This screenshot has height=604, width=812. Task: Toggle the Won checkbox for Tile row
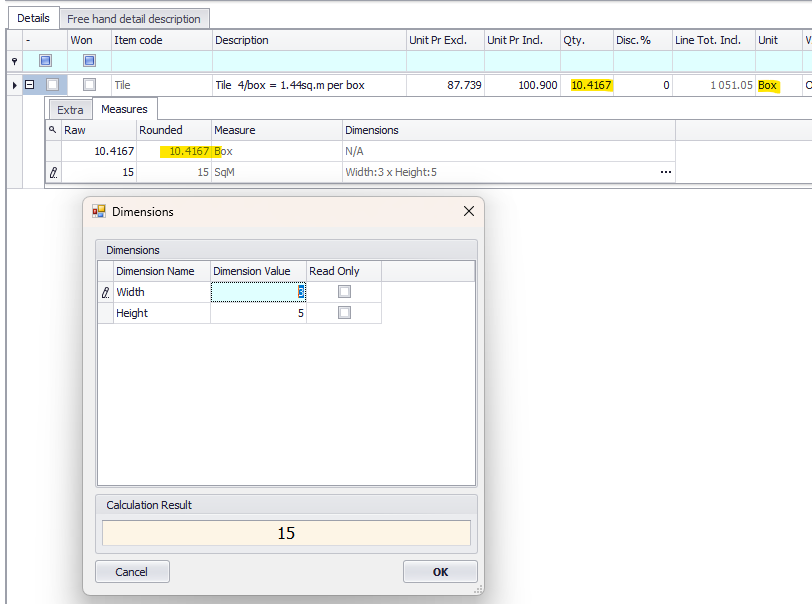tap(89, 86)
